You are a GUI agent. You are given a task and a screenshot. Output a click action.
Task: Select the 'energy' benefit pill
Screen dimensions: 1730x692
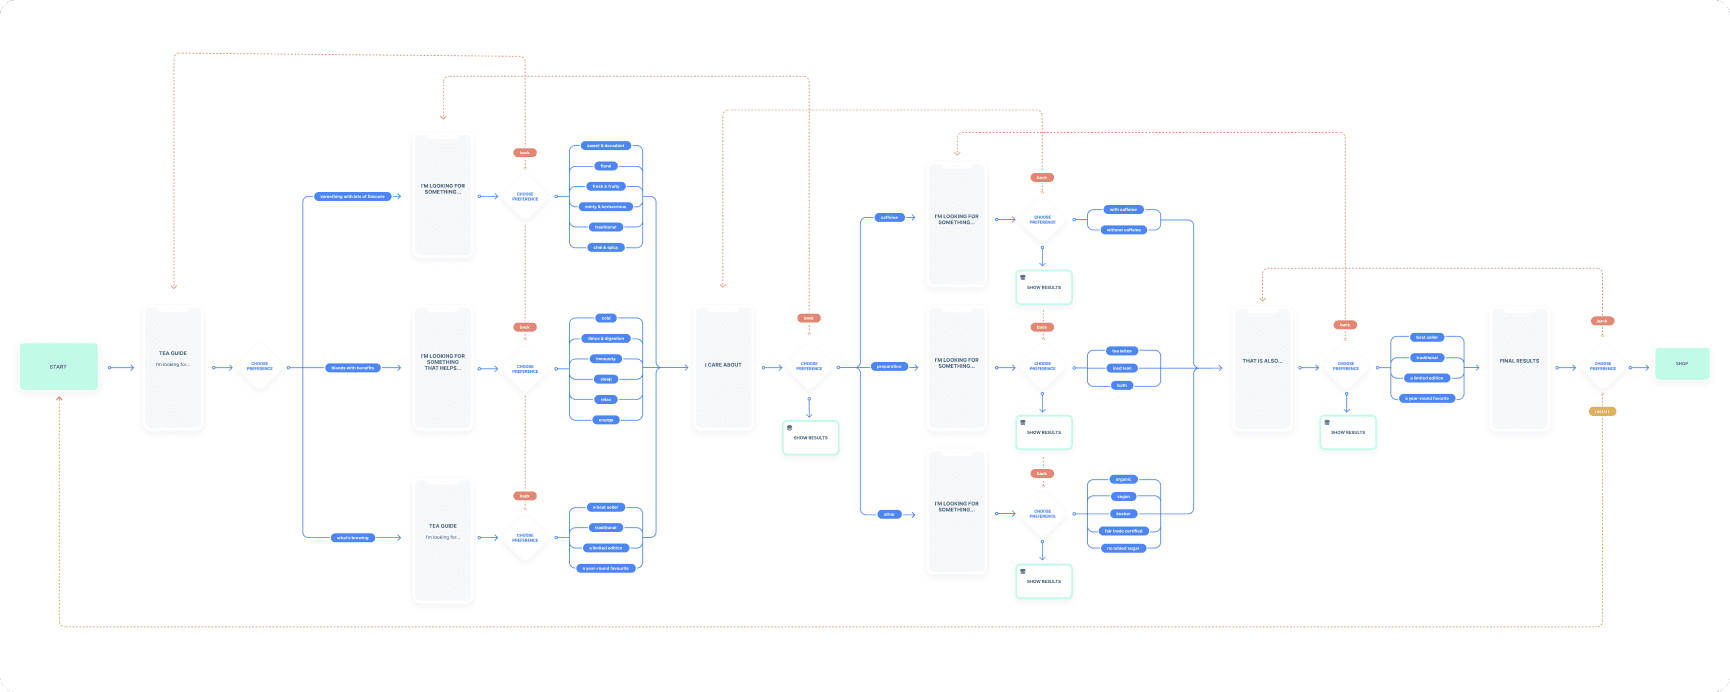[606, 420]
